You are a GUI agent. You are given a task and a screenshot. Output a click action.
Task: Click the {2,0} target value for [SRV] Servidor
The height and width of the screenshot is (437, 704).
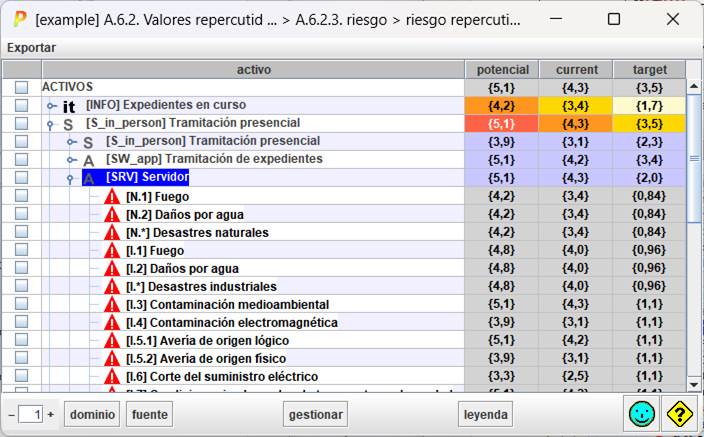click(650, 178)
